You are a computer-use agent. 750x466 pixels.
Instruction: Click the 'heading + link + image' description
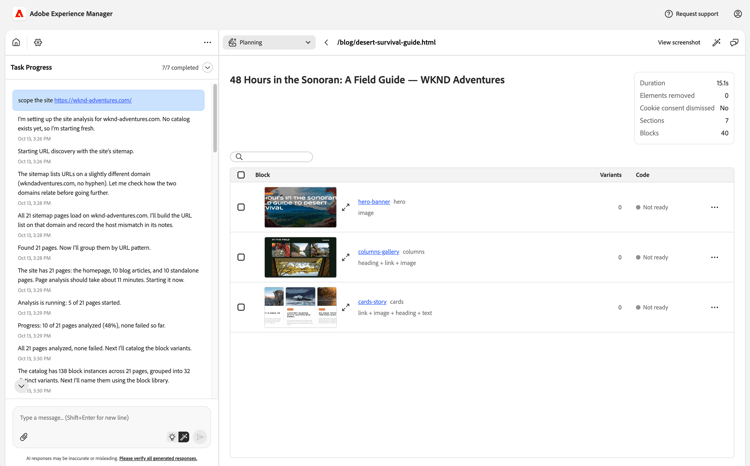tap(387, 263)
